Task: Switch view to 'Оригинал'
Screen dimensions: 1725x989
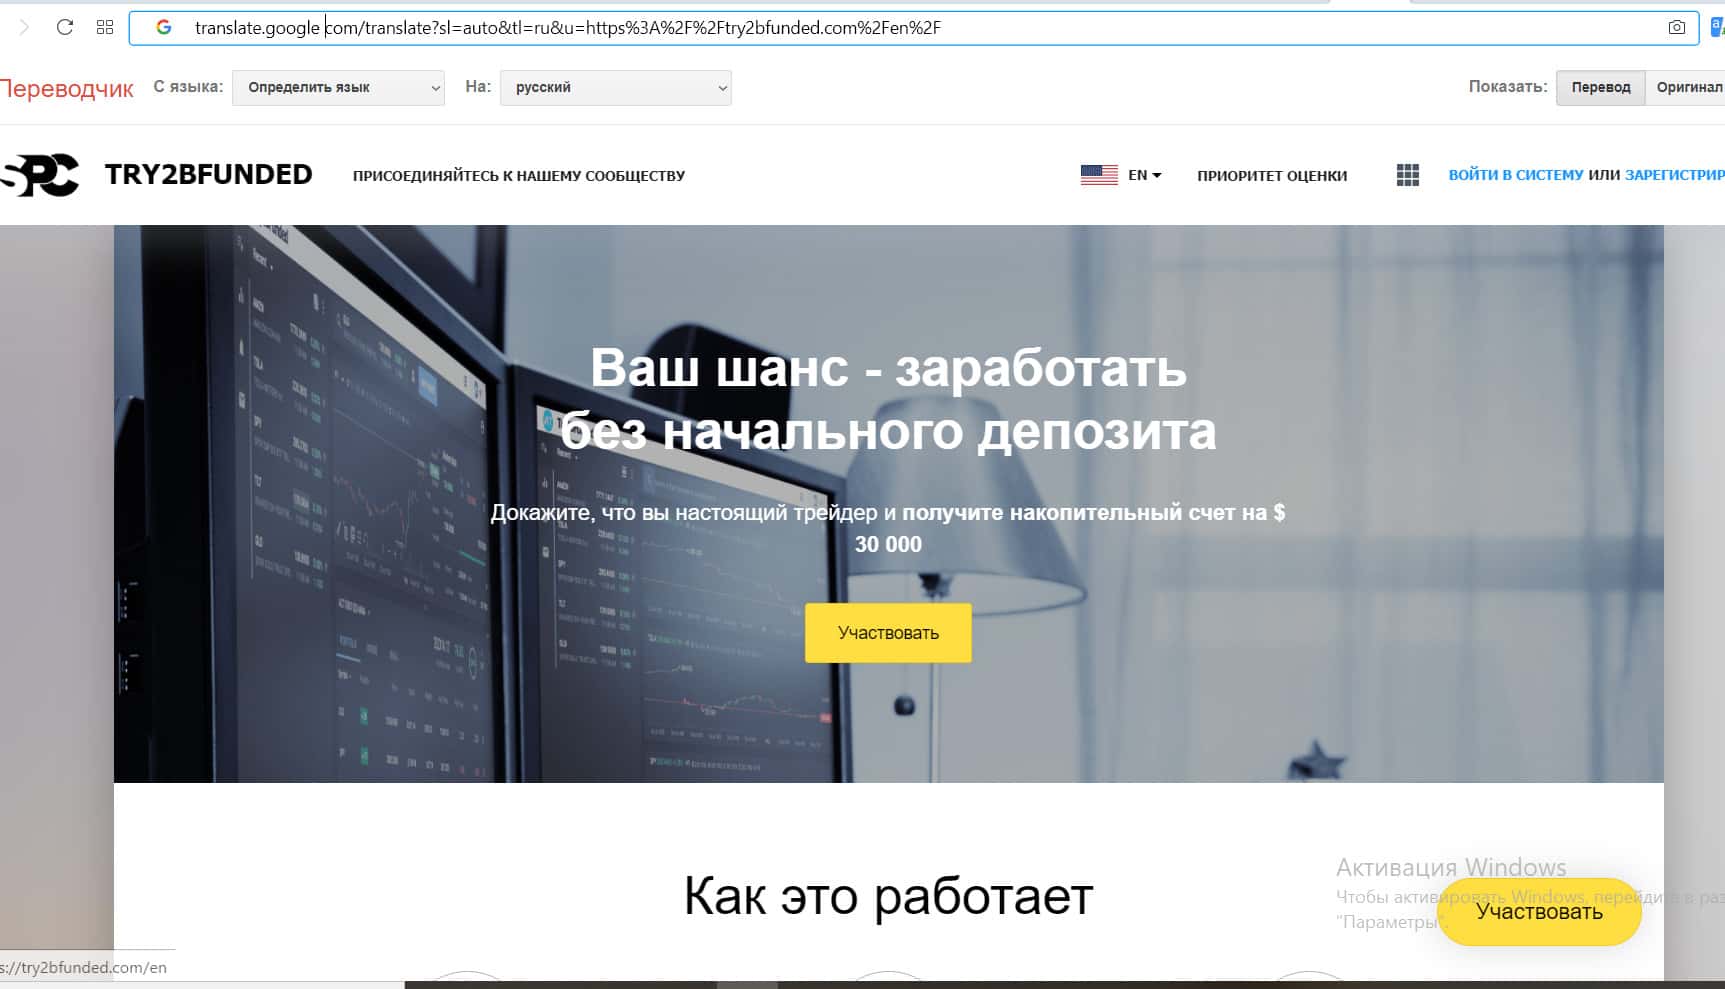Action: pos(1688,87)
